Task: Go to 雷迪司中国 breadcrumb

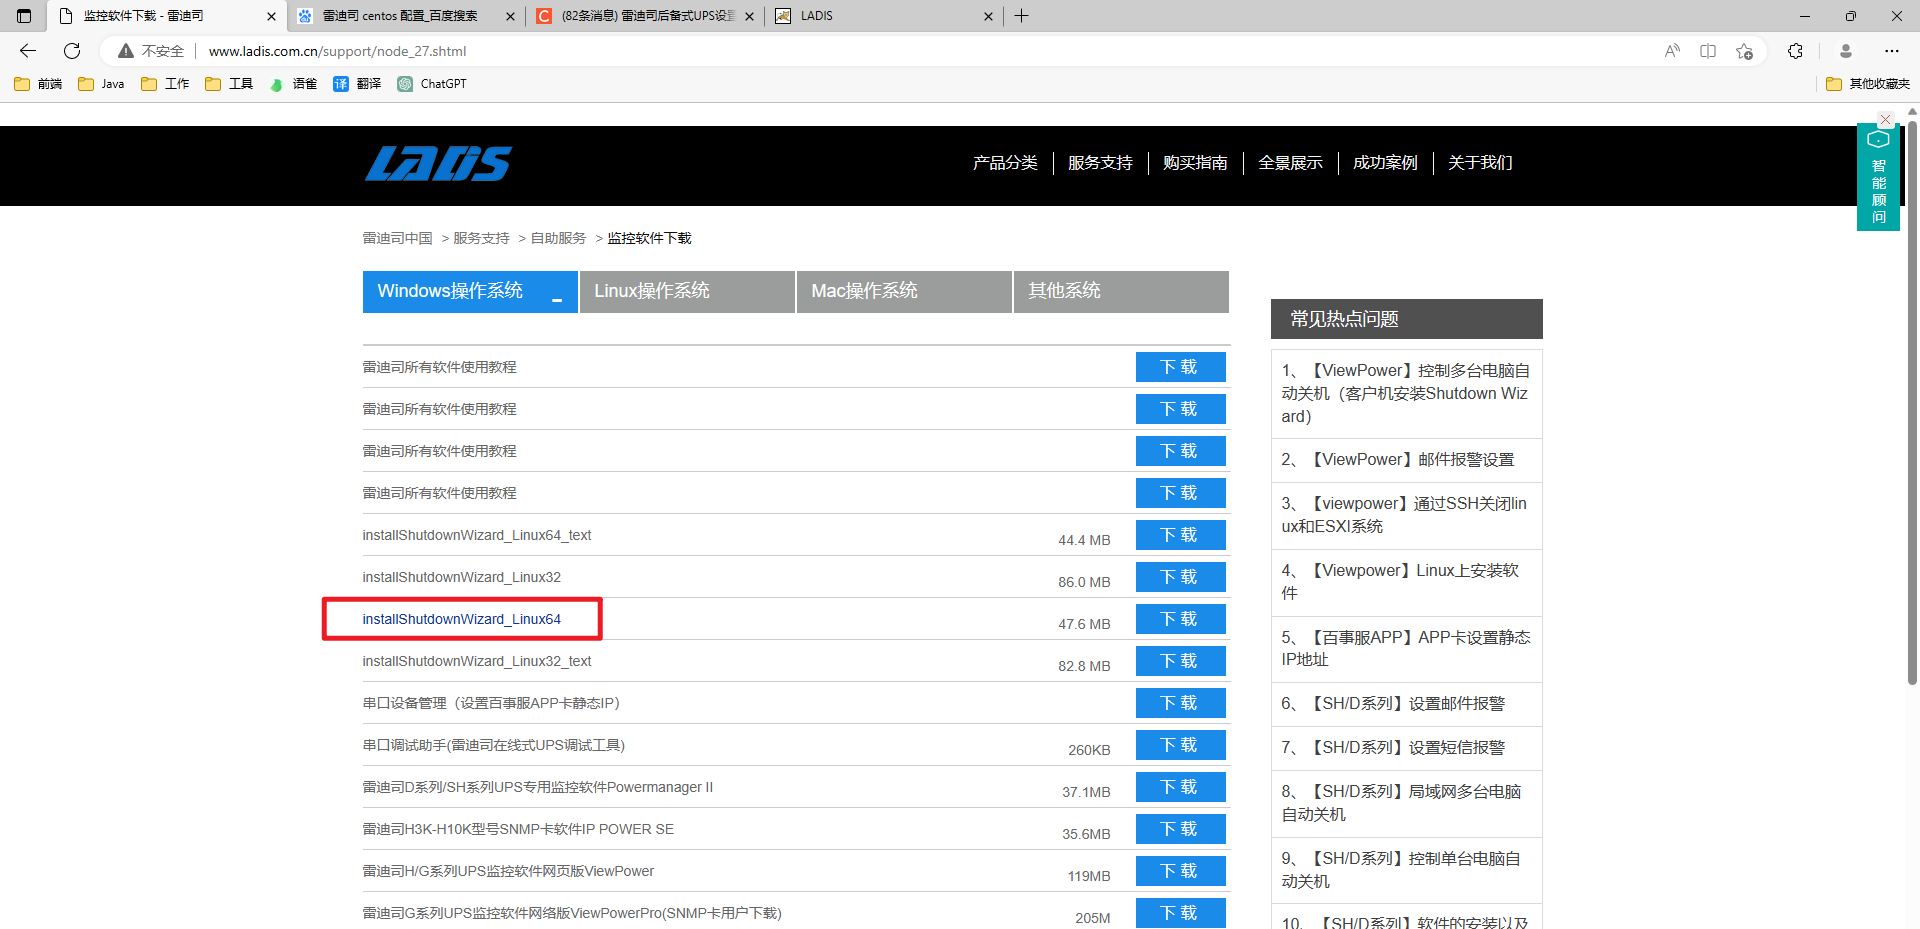Action: click(397, 238)
